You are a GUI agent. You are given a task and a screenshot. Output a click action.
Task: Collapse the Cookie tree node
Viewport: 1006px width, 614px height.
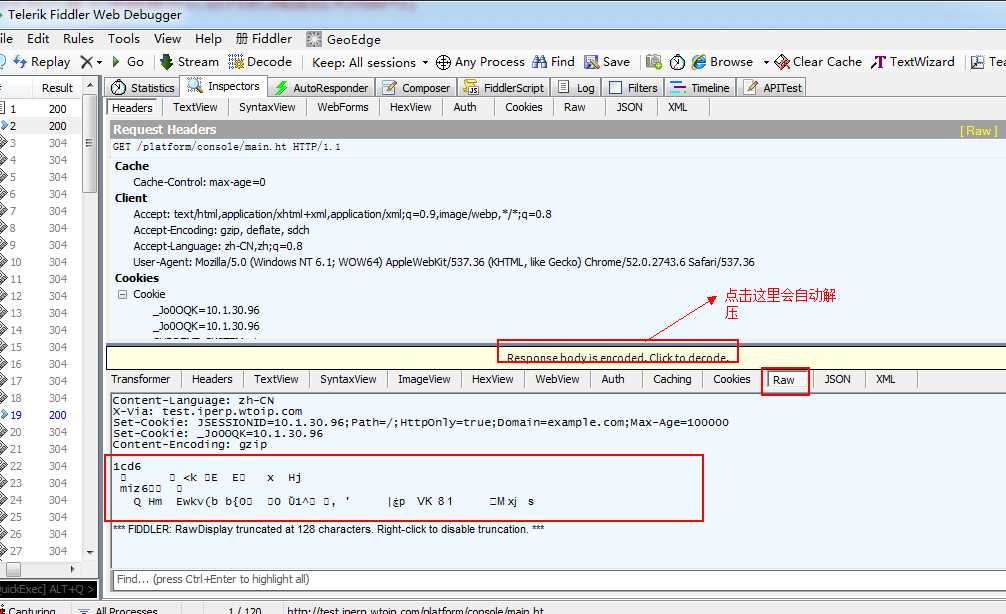click(122, 294)
